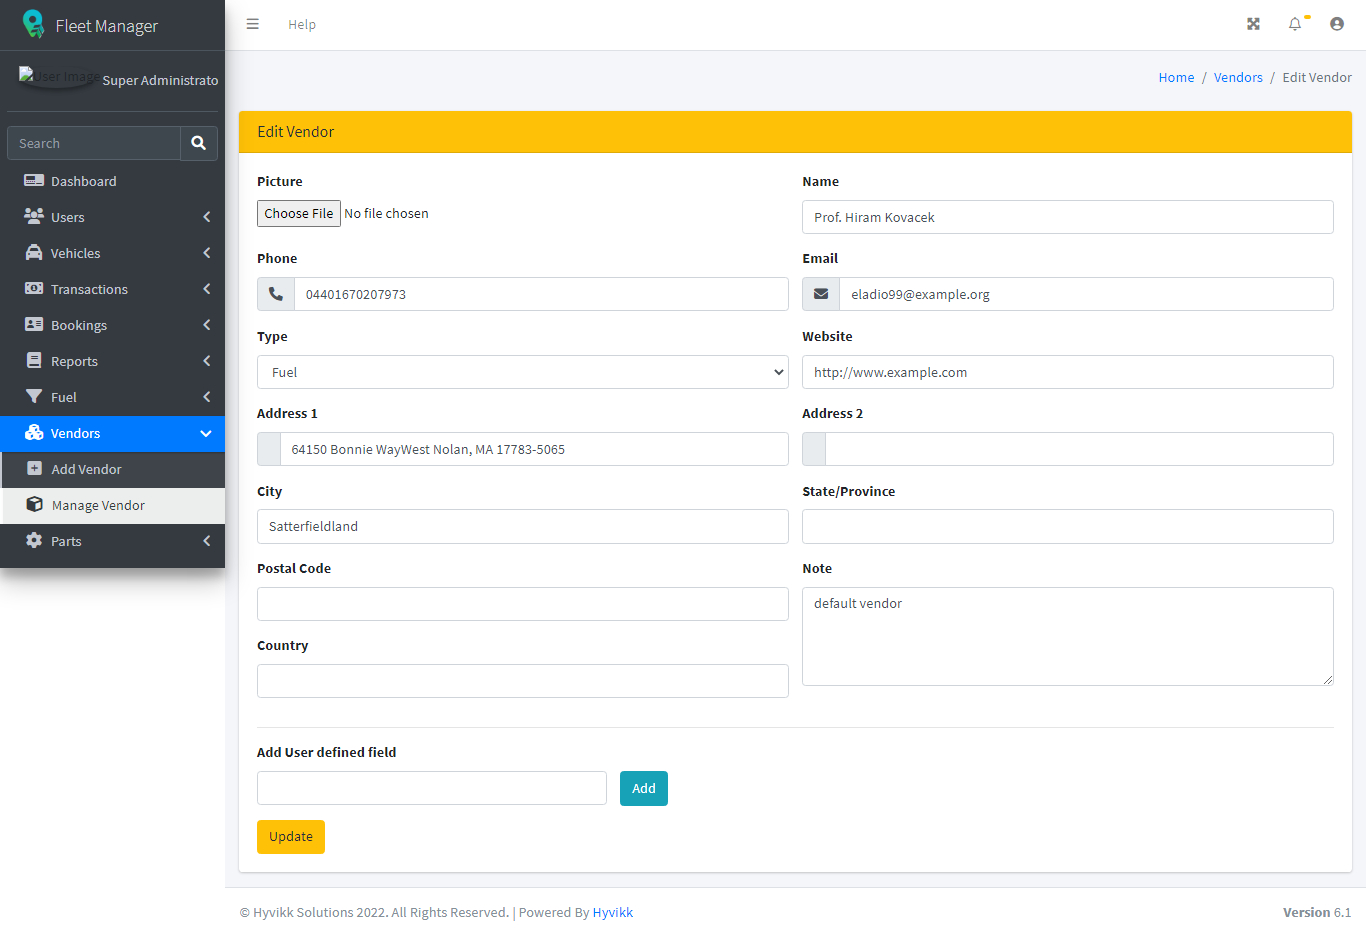Expand the Bookings menu chevron
Image resolution: width=1366 pixels, height=952 pixels.
click(207, 325)
